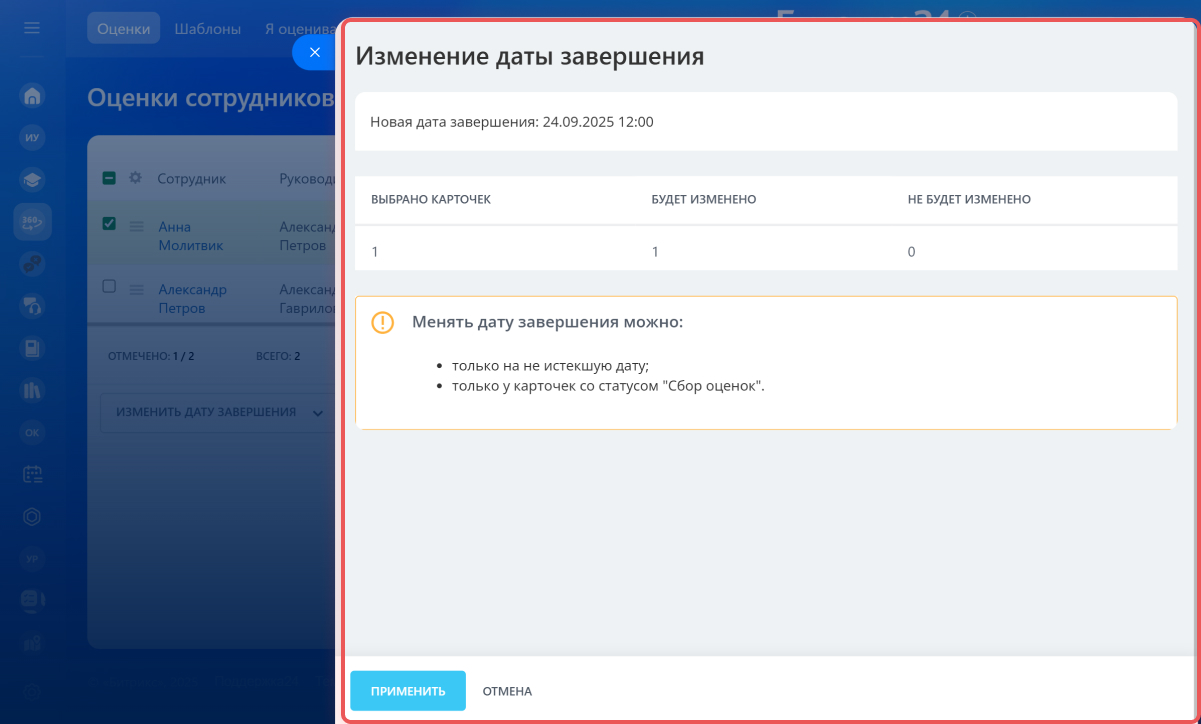Go to the Home icon in the sidebar
This screenshot has height=724, width=1201.
[32, 96]
